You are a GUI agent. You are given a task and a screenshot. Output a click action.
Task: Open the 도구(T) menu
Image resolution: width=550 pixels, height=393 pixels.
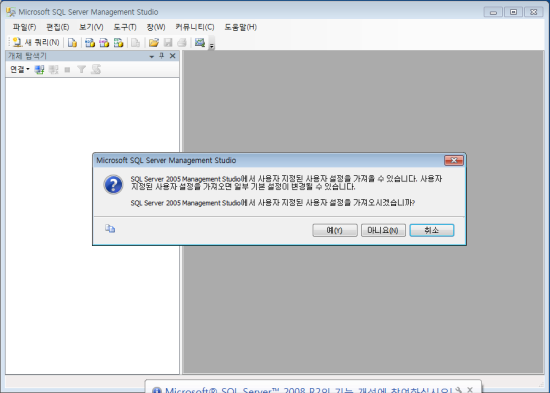(x=125, y=27)
